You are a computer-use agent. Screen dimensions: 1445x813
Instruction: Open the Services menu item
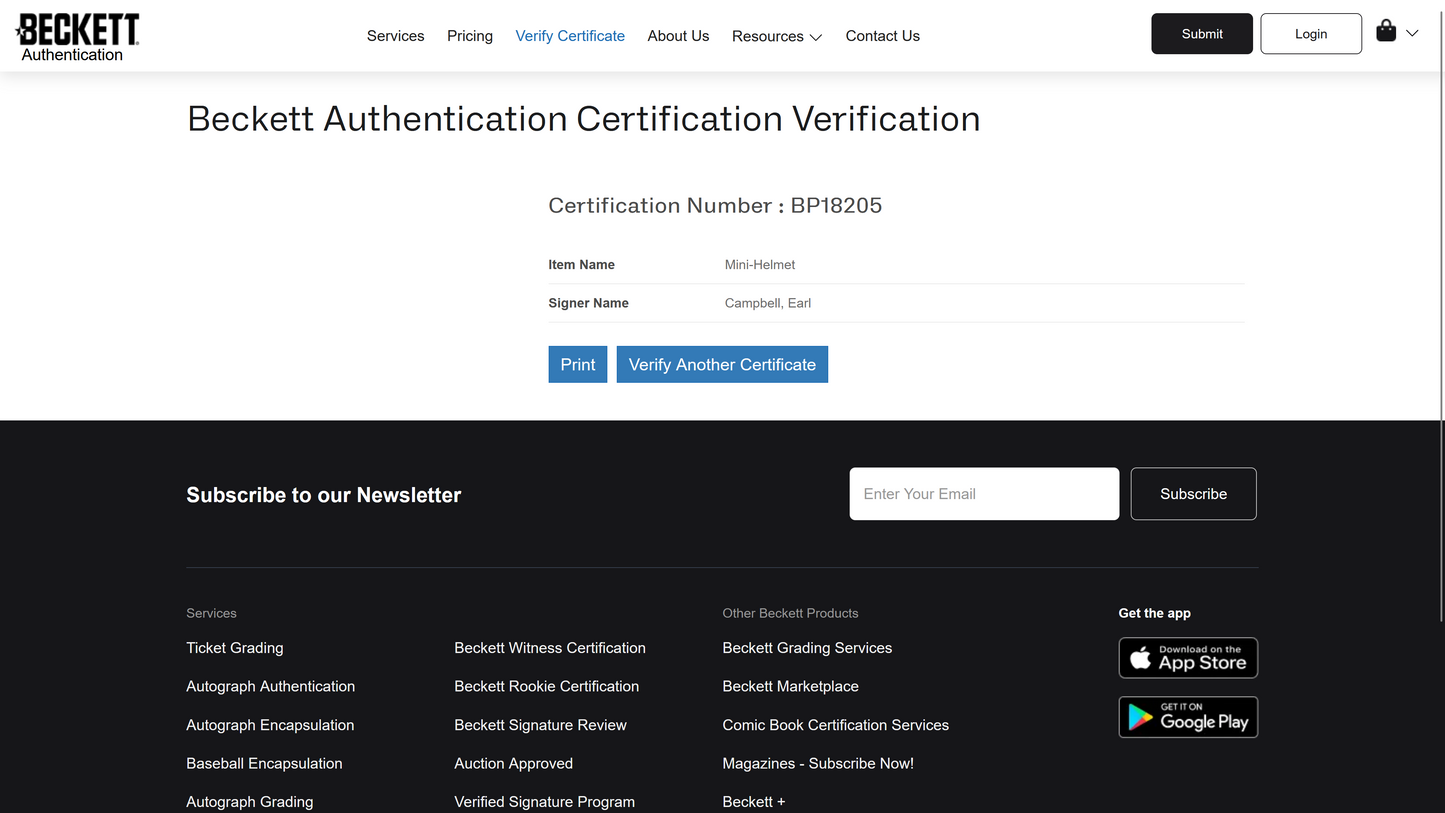(395, 36)
